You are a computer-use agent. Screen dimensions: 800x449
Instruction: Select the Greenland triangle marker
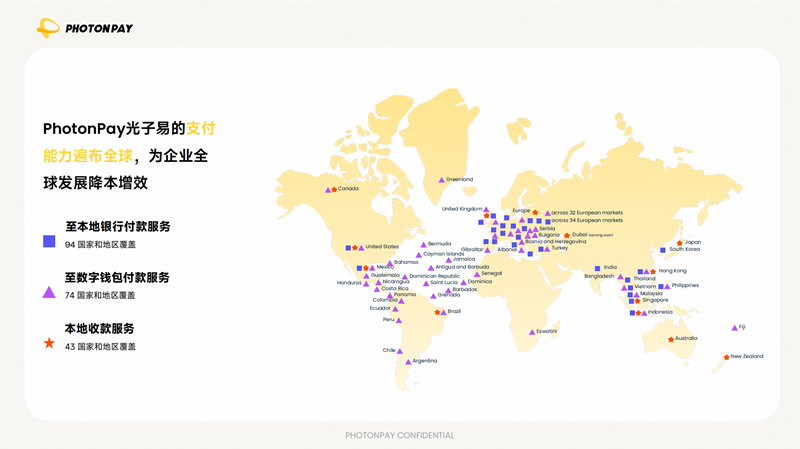click(x=441, y=180)
